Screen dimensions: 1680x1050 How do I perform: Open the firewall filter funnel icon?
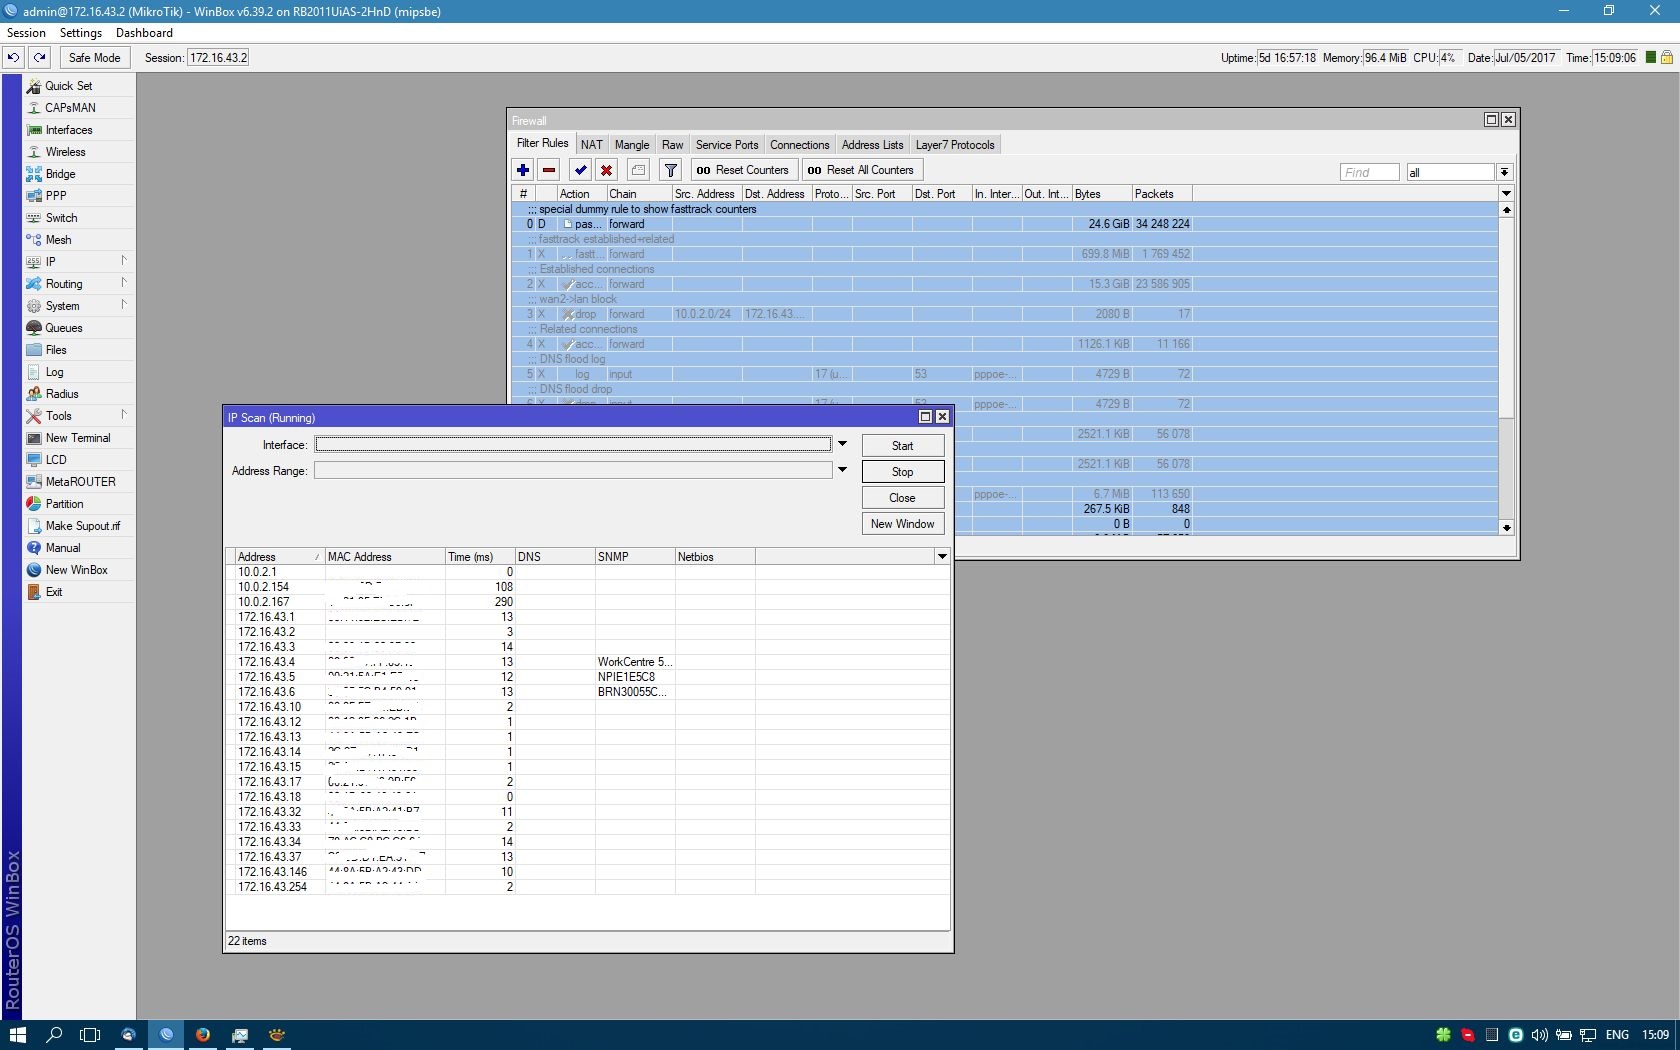coord(671,170)
